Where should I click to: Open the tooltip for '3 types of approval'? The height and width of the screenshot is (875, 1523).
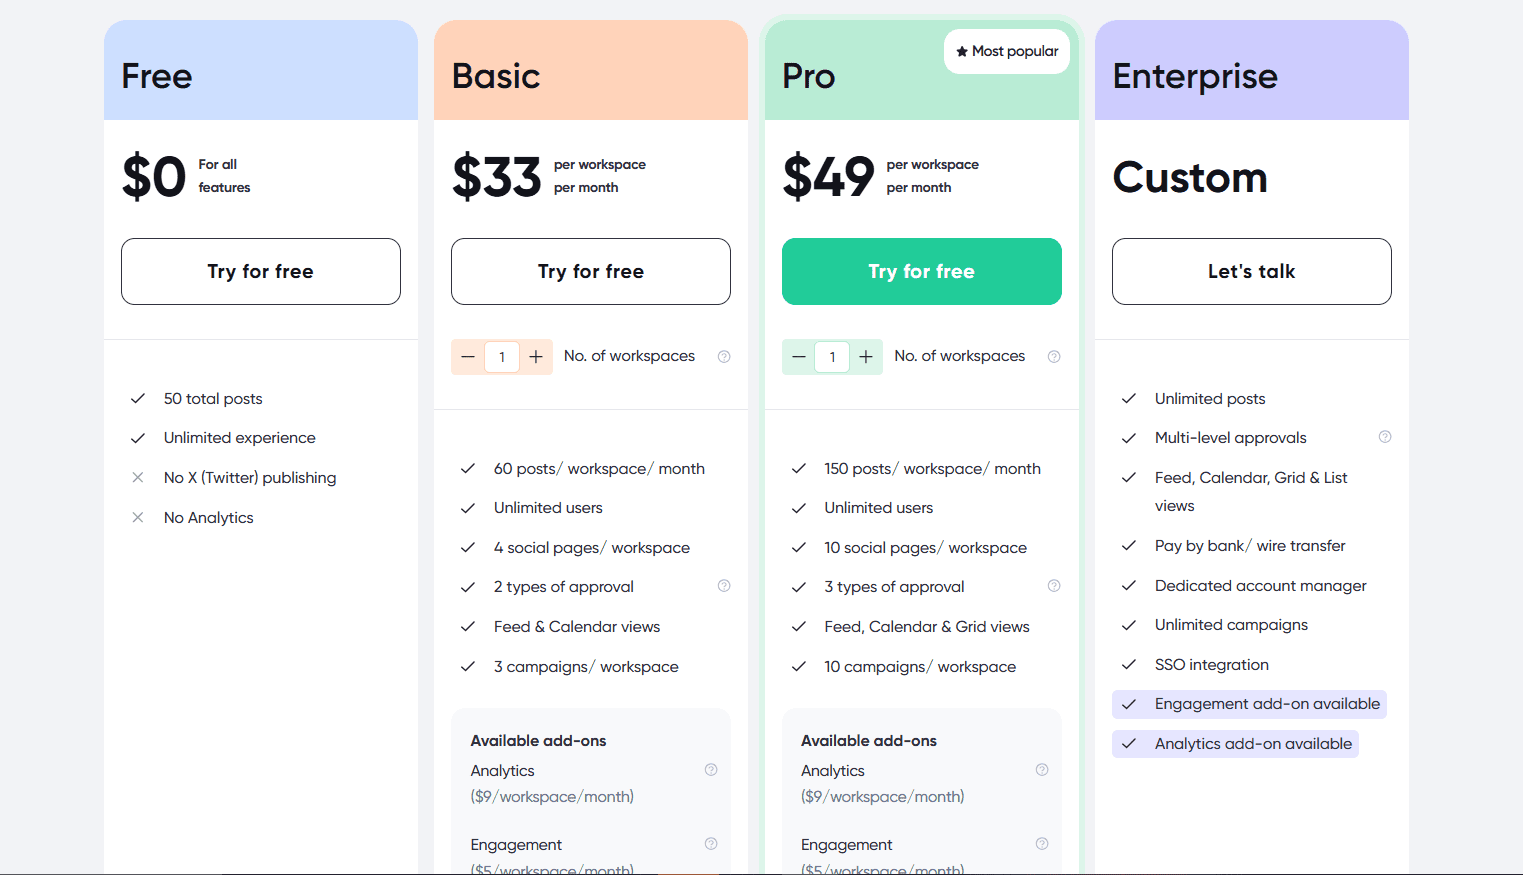coord(1054,585)
